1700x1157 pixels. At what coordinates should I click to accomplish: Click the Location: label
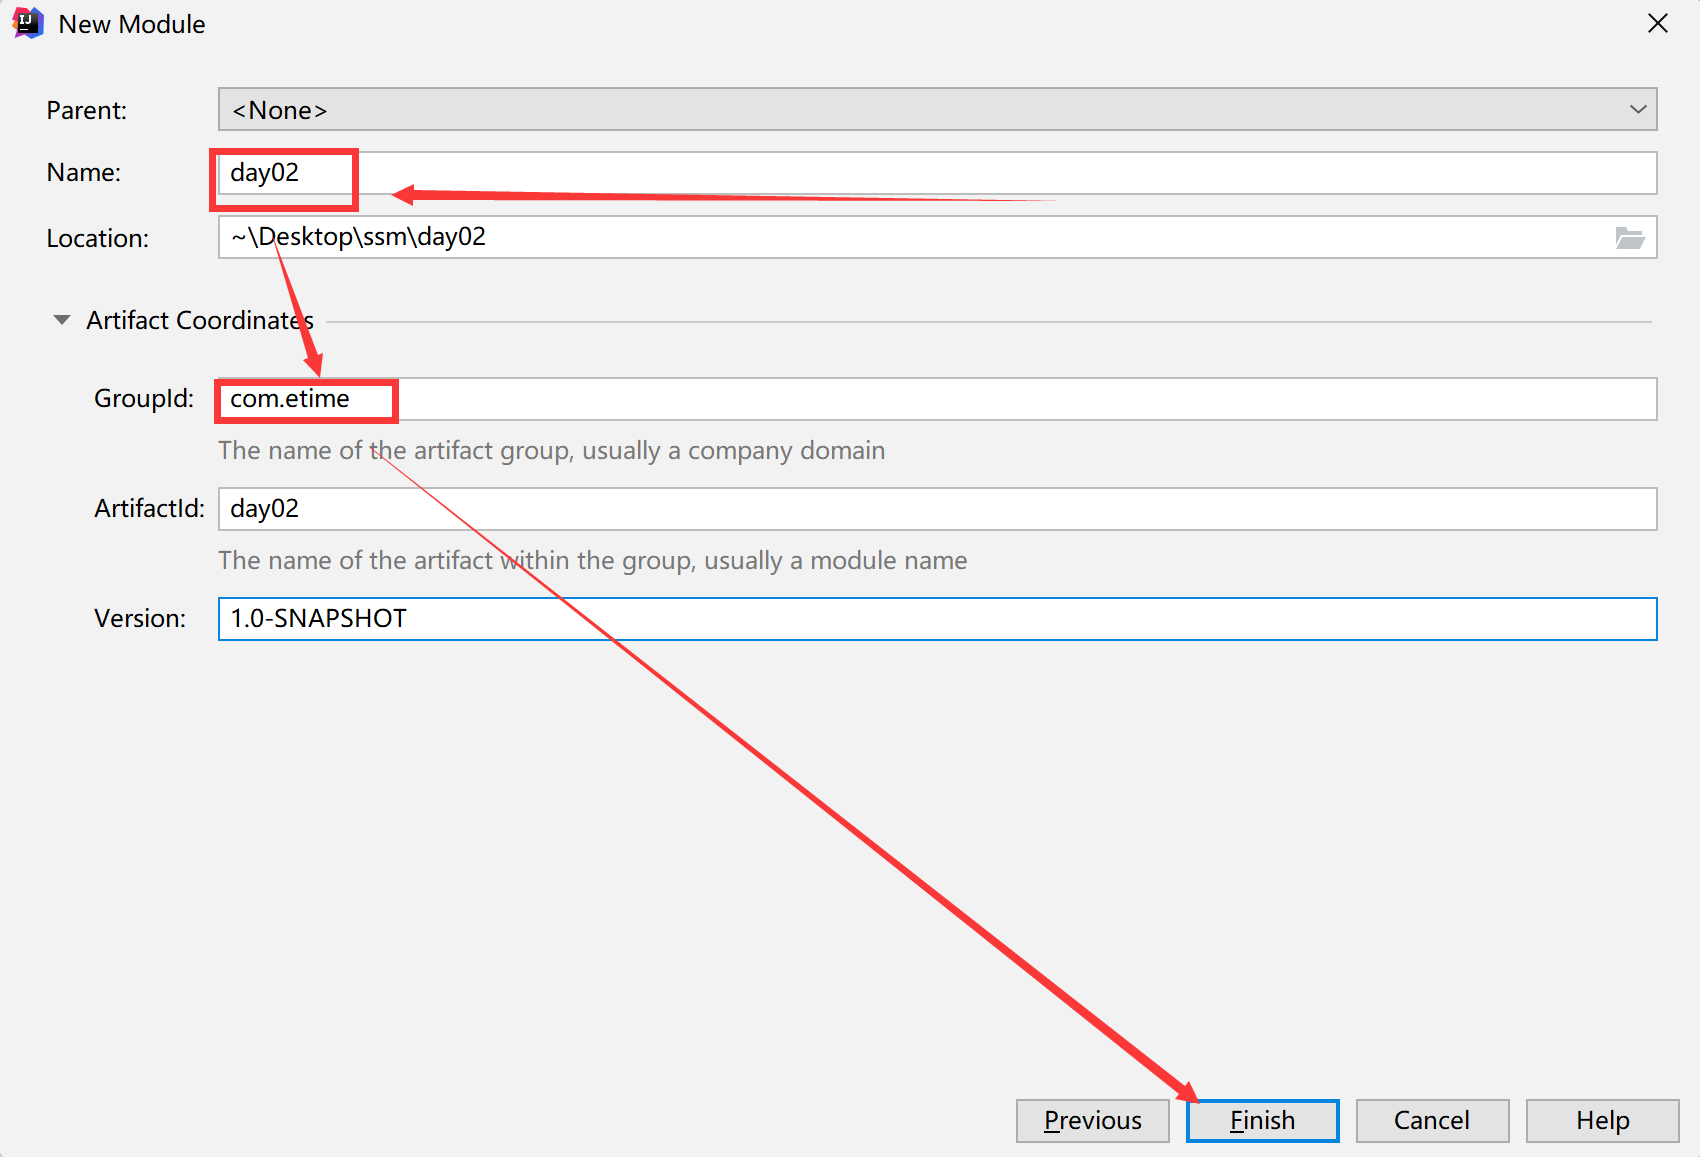click(97, 239)
